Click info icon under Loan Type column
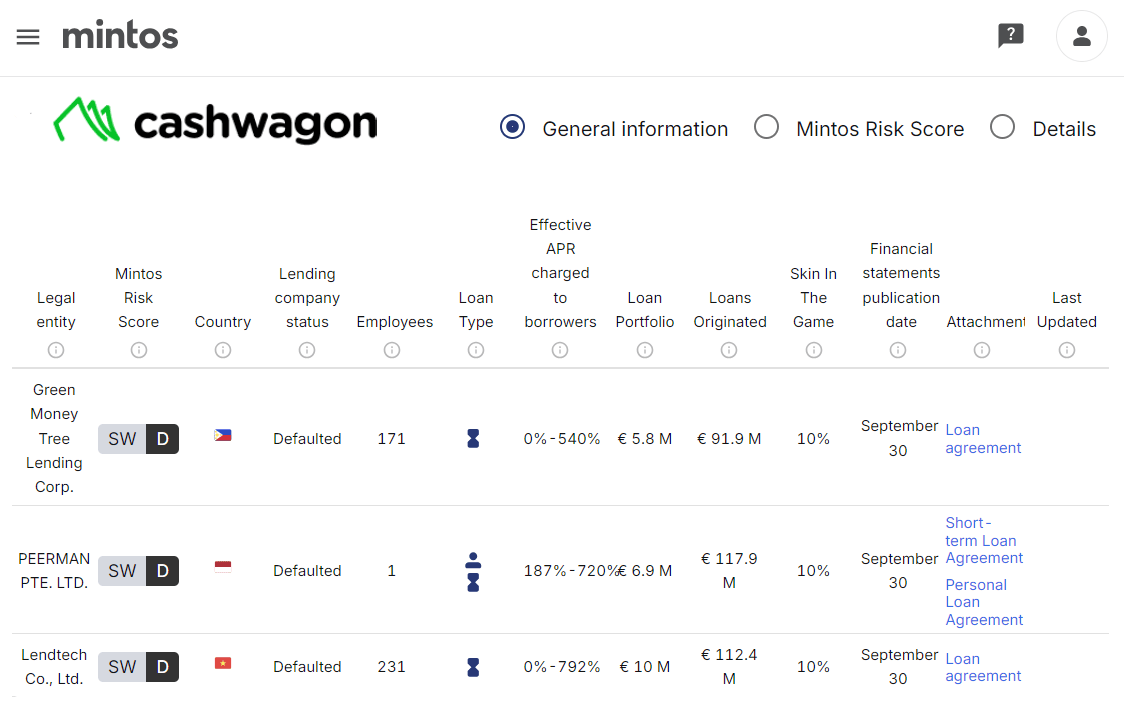Screen dimensions: 1124x706 click(476, 350)
